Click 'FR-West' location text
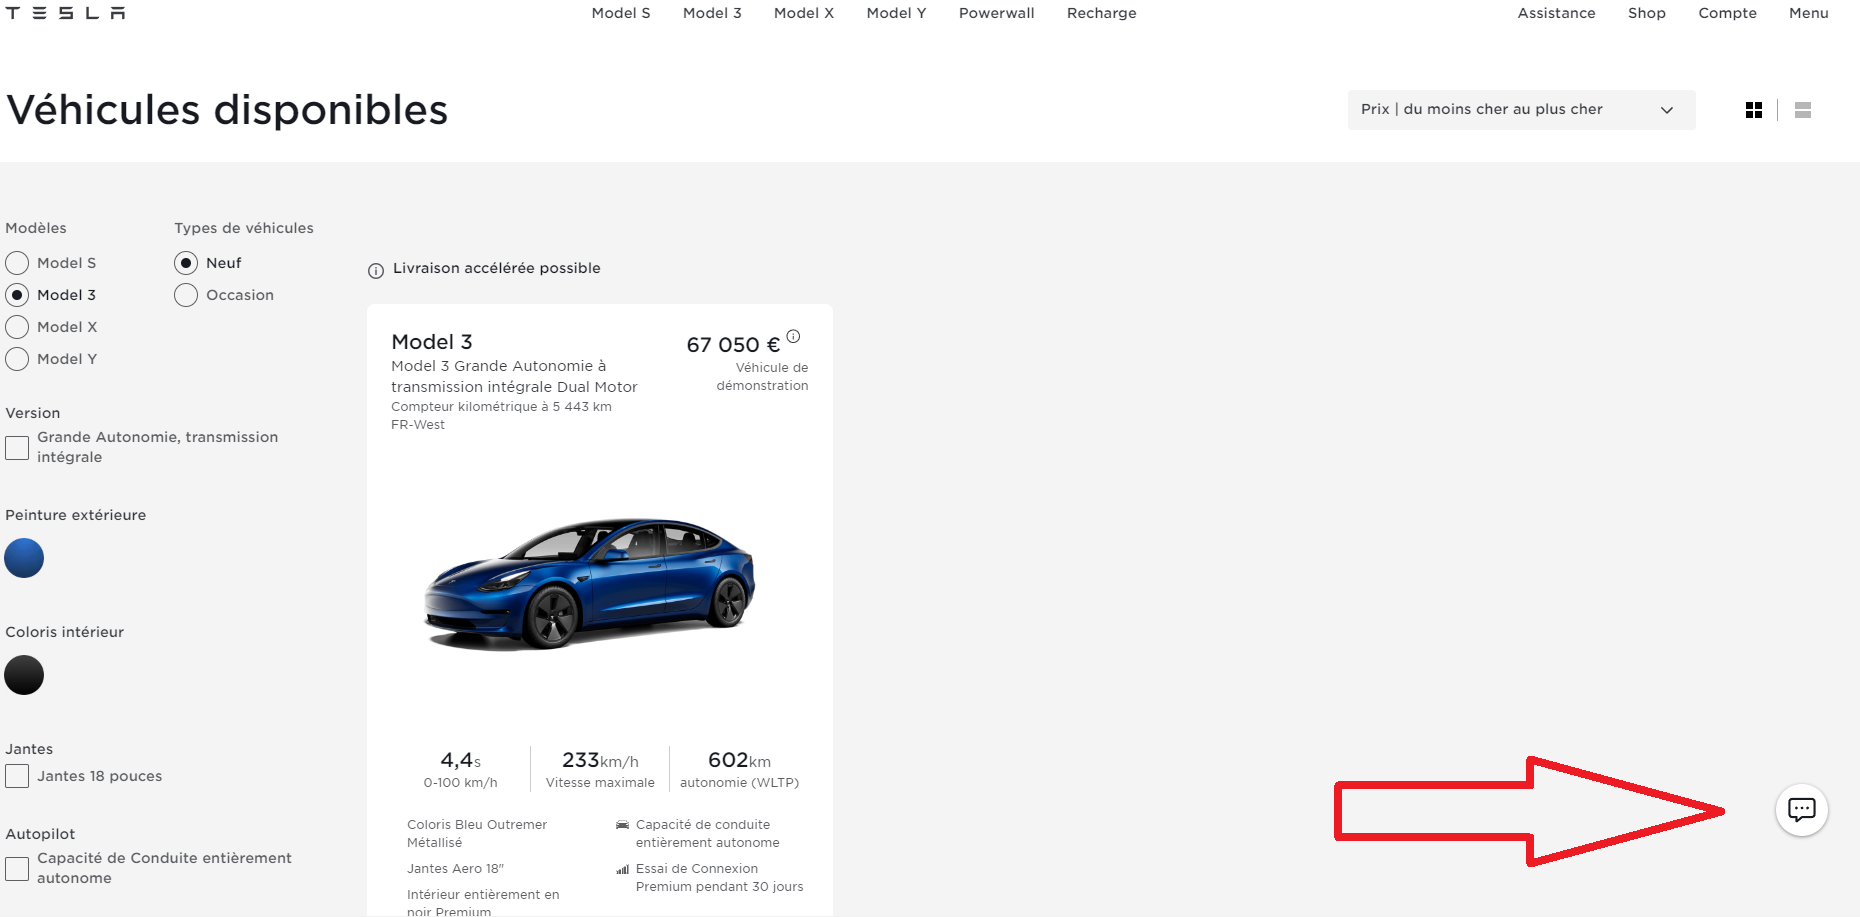The image size is (1860, 917). 418,425
